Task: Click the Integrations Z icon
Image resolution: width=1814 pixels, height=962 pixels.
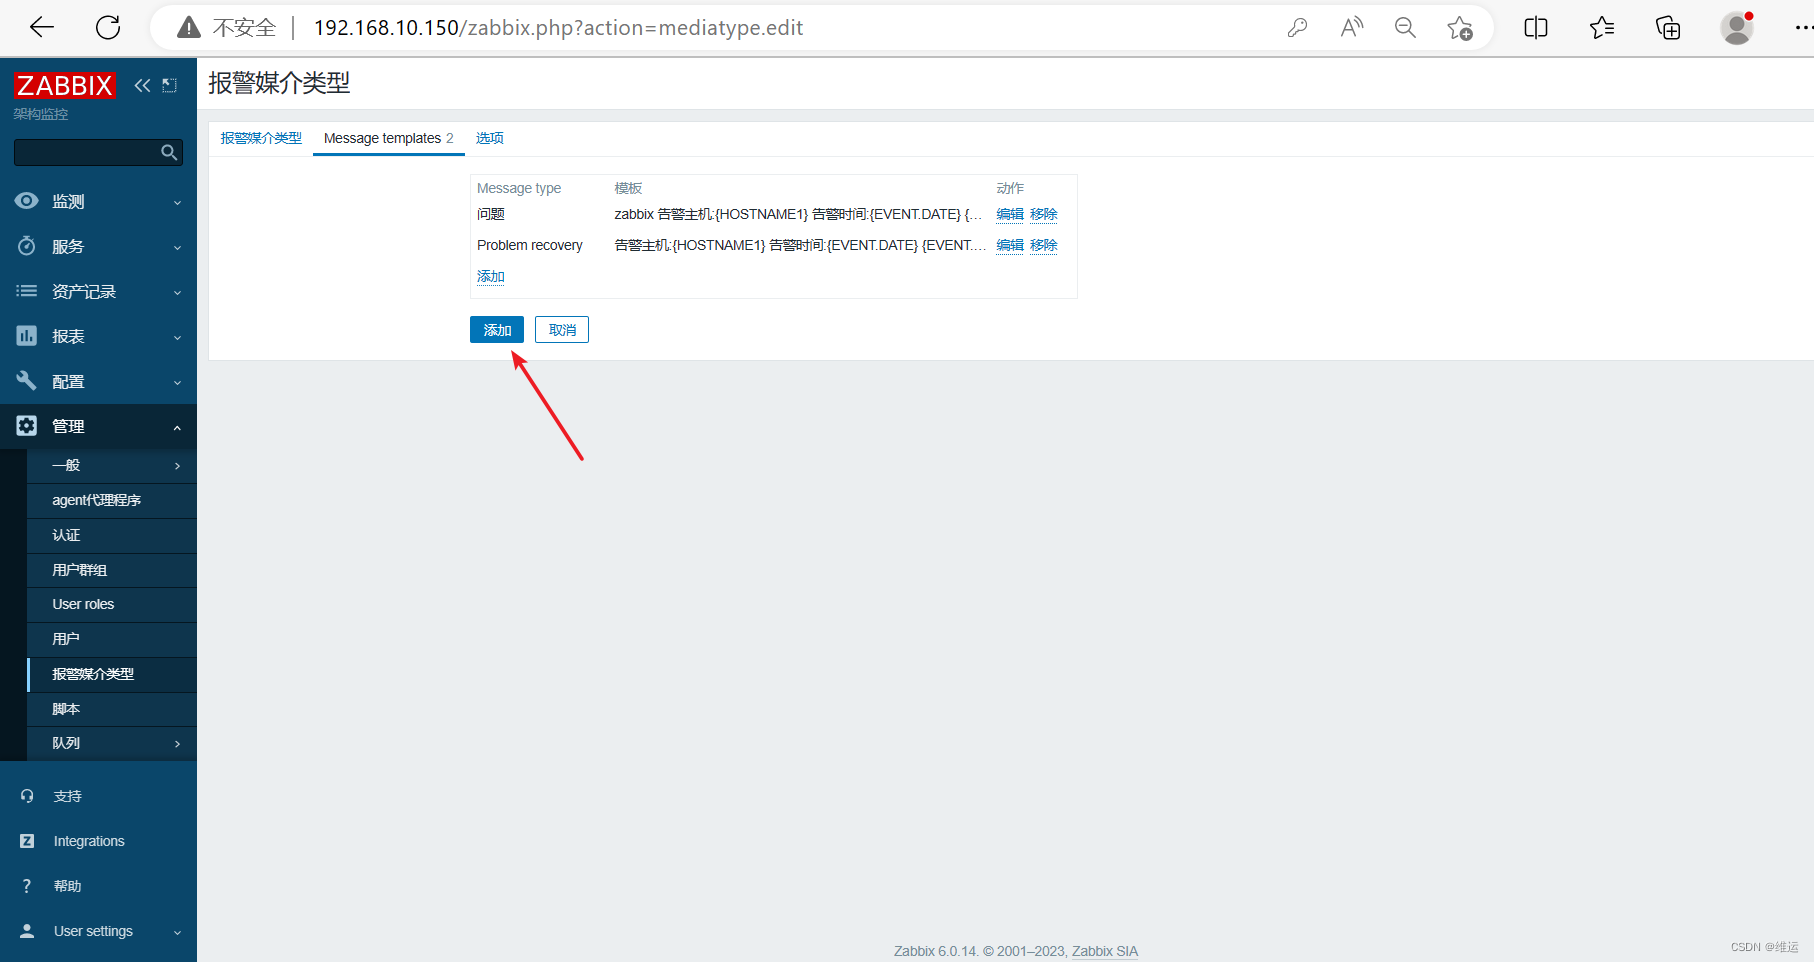Action: (27, 841)
